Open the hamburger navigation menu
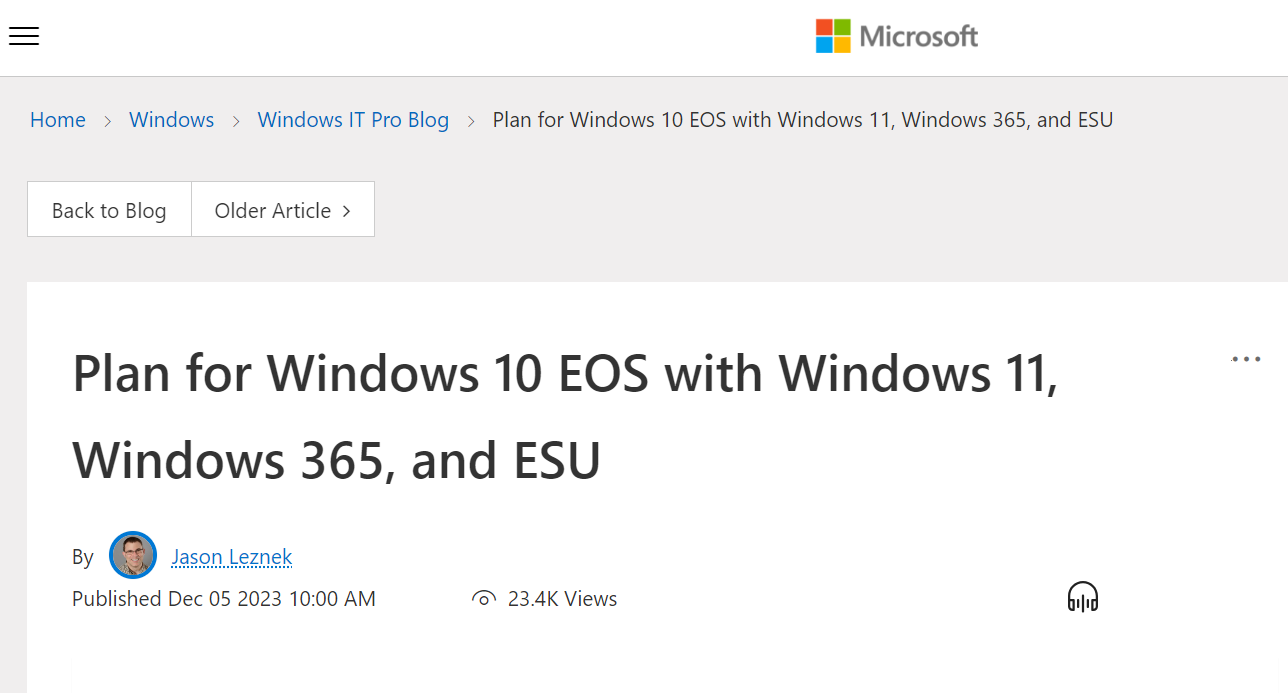The width and height of the screenshot is (1288, 693). click(x=23, y=36)
